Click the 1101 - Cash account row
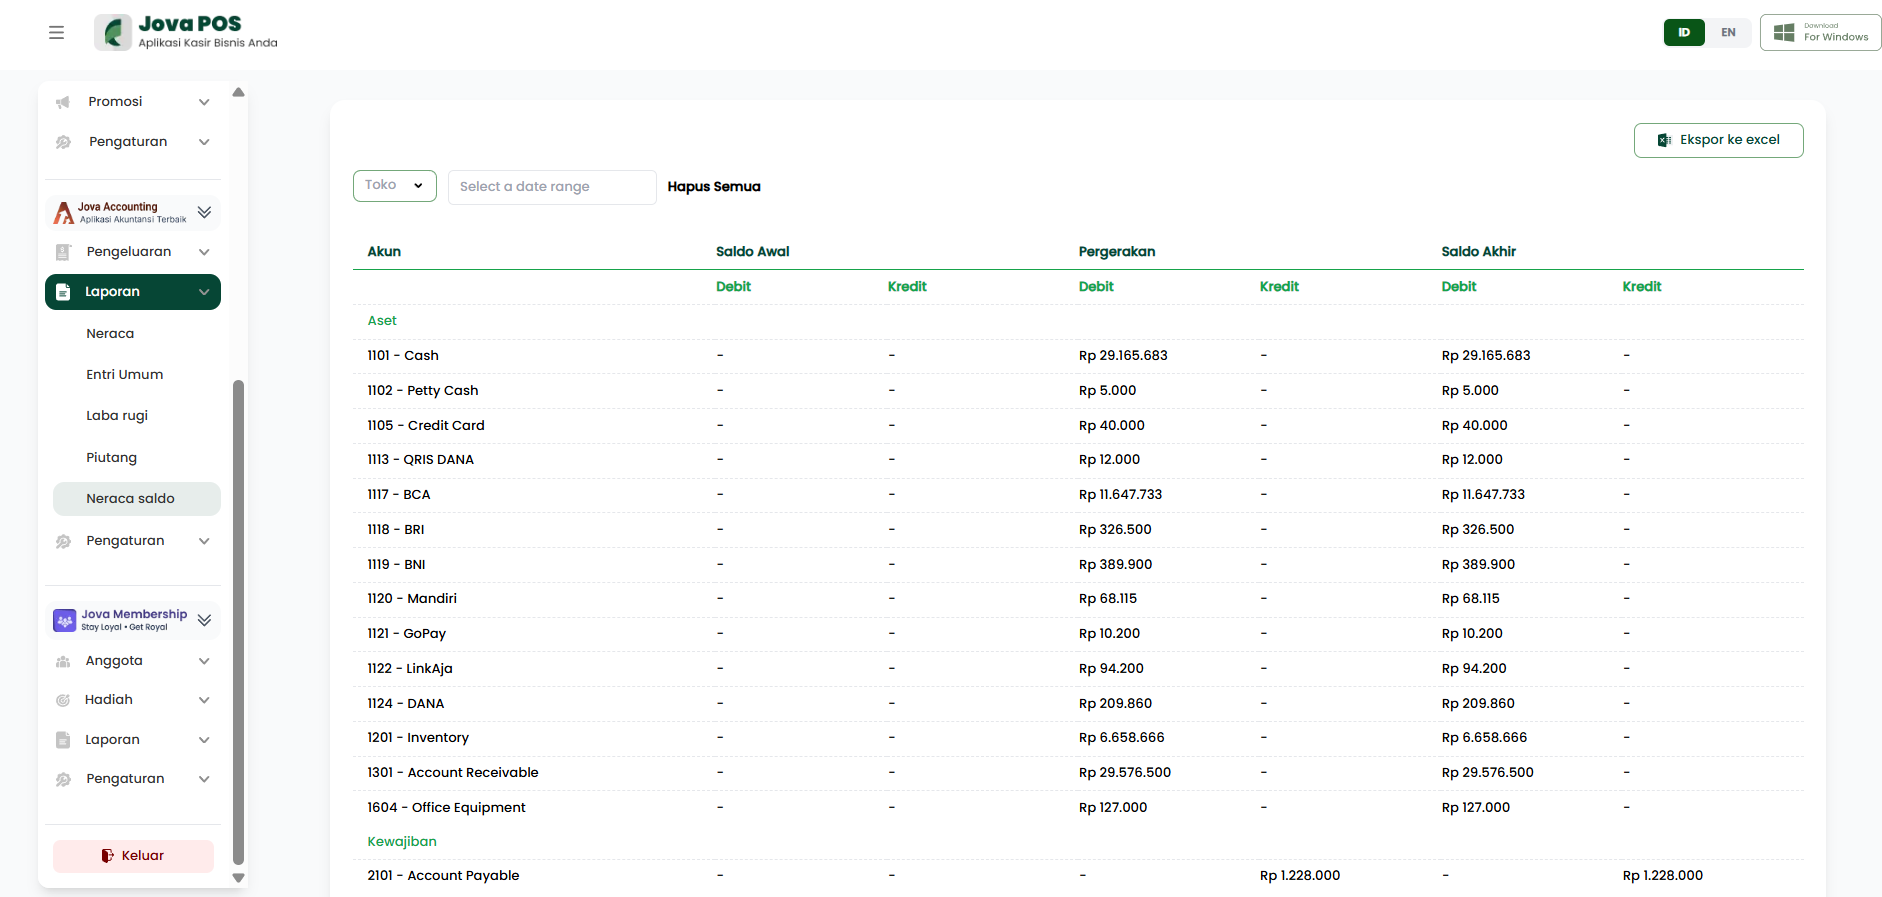1882x897 pixels. click(1078, 356)
